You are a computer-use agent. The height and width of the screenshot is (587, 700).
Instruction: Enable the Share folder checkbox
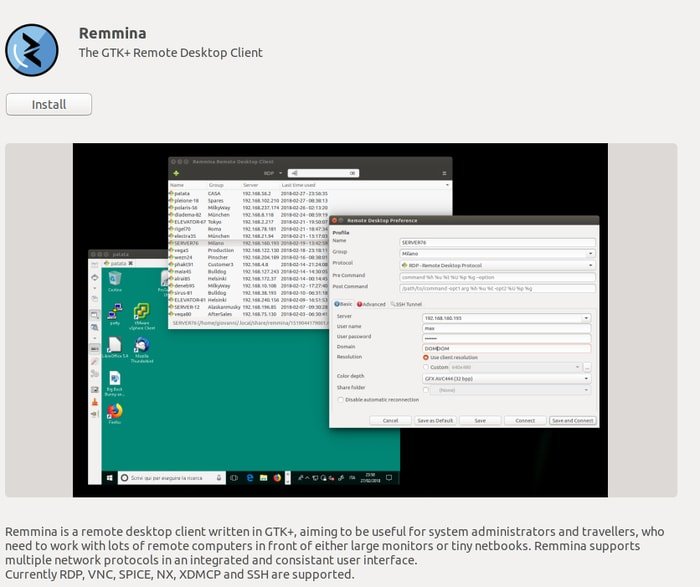click(425, 390)
